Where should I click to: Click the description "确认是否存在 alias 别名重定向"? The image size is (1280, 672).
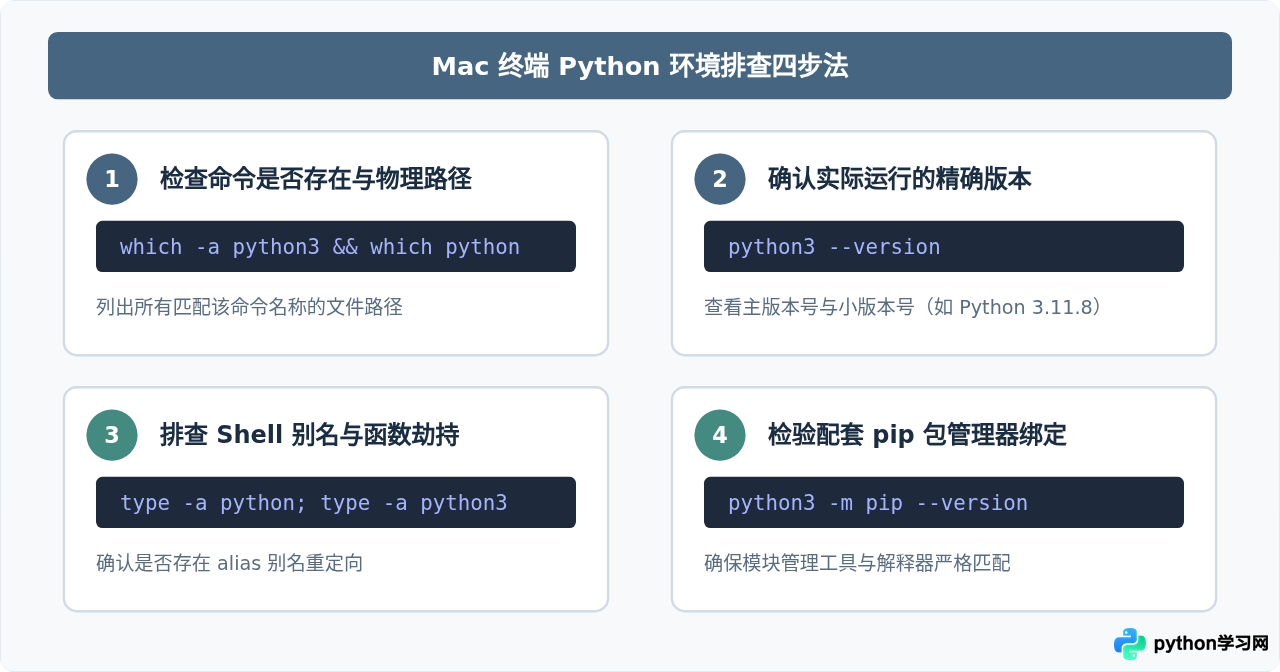click(229, 563)
